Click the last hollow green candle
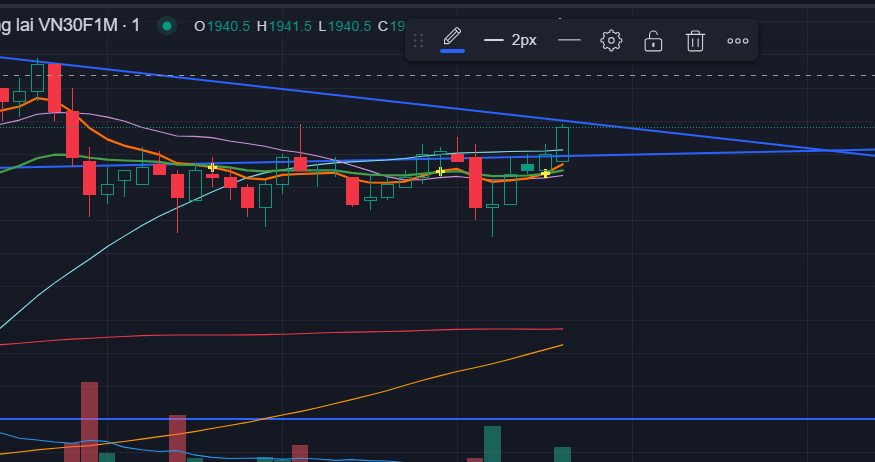This screenshot has height=462, width=875. point(562,144)
